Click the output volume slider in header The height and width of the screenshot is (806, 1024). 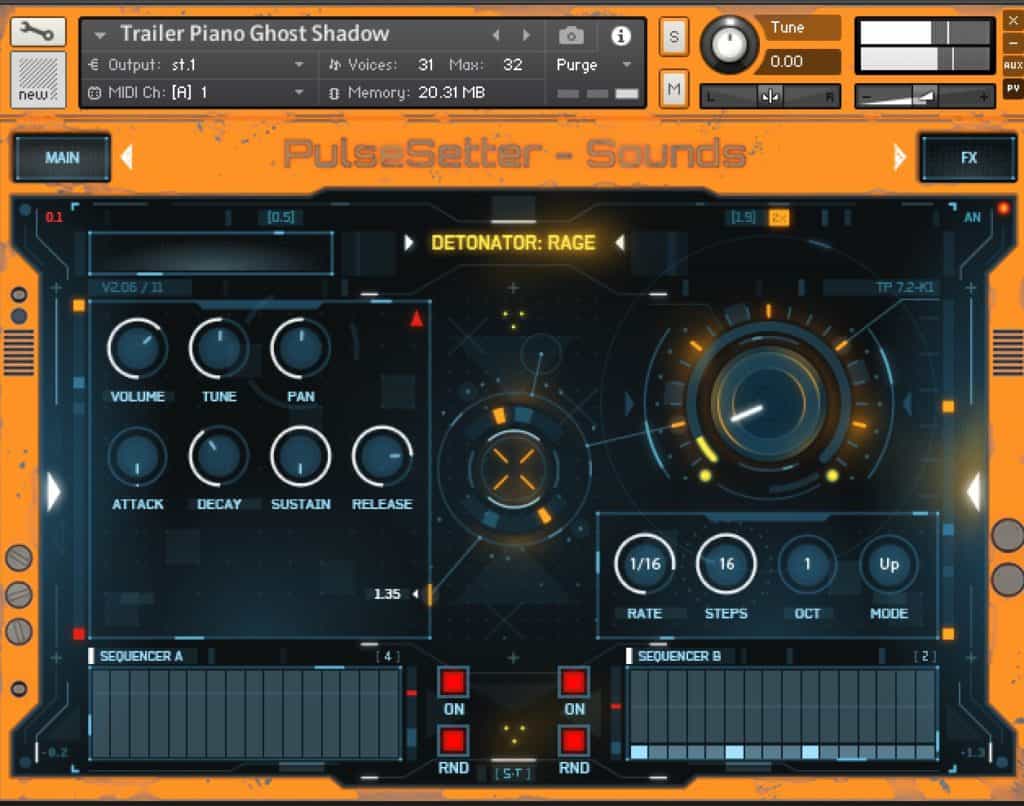[x=925, y=97]
